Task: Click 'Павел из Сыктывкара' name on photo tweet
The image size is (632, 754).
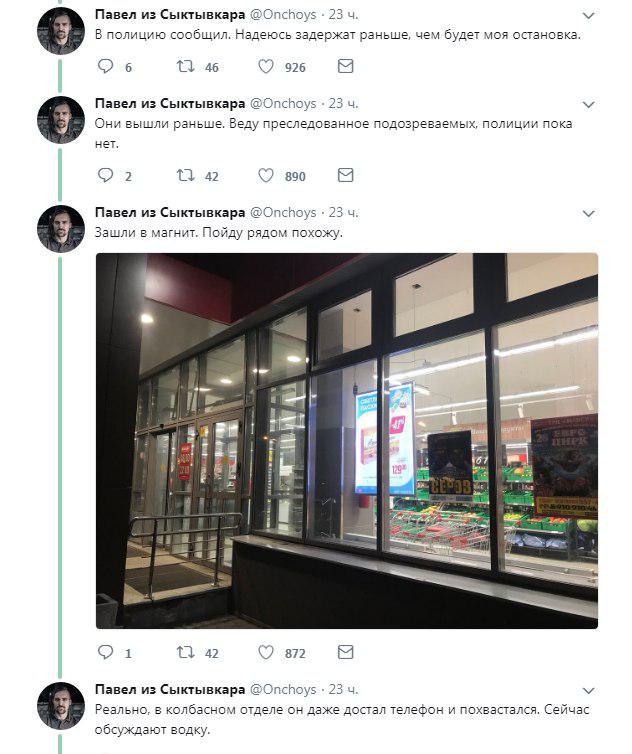Action: pos(170,213)
